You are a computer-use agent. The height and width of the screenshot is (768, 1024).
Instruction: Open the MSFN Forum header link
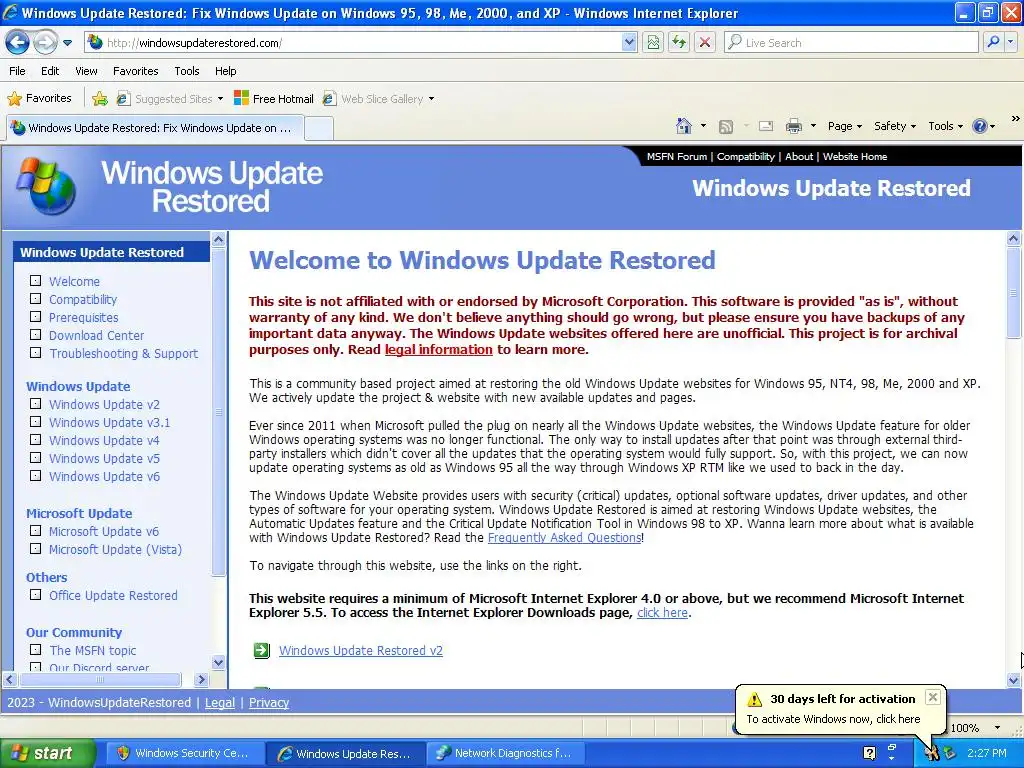point(677,157)
